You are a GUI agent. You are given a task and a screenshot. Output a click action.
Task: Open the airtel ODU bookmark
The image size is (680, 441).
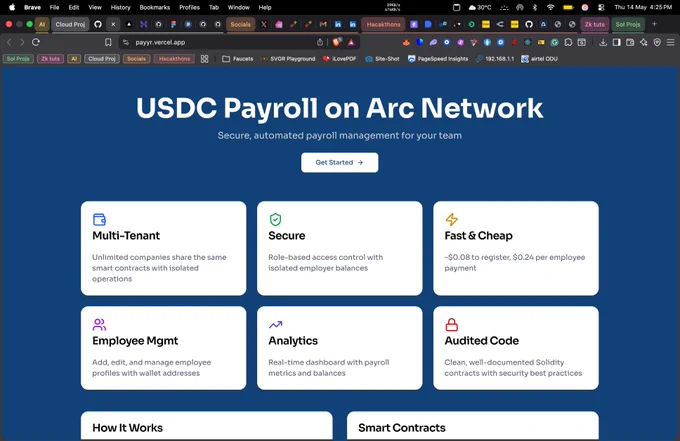coord(539,59)
